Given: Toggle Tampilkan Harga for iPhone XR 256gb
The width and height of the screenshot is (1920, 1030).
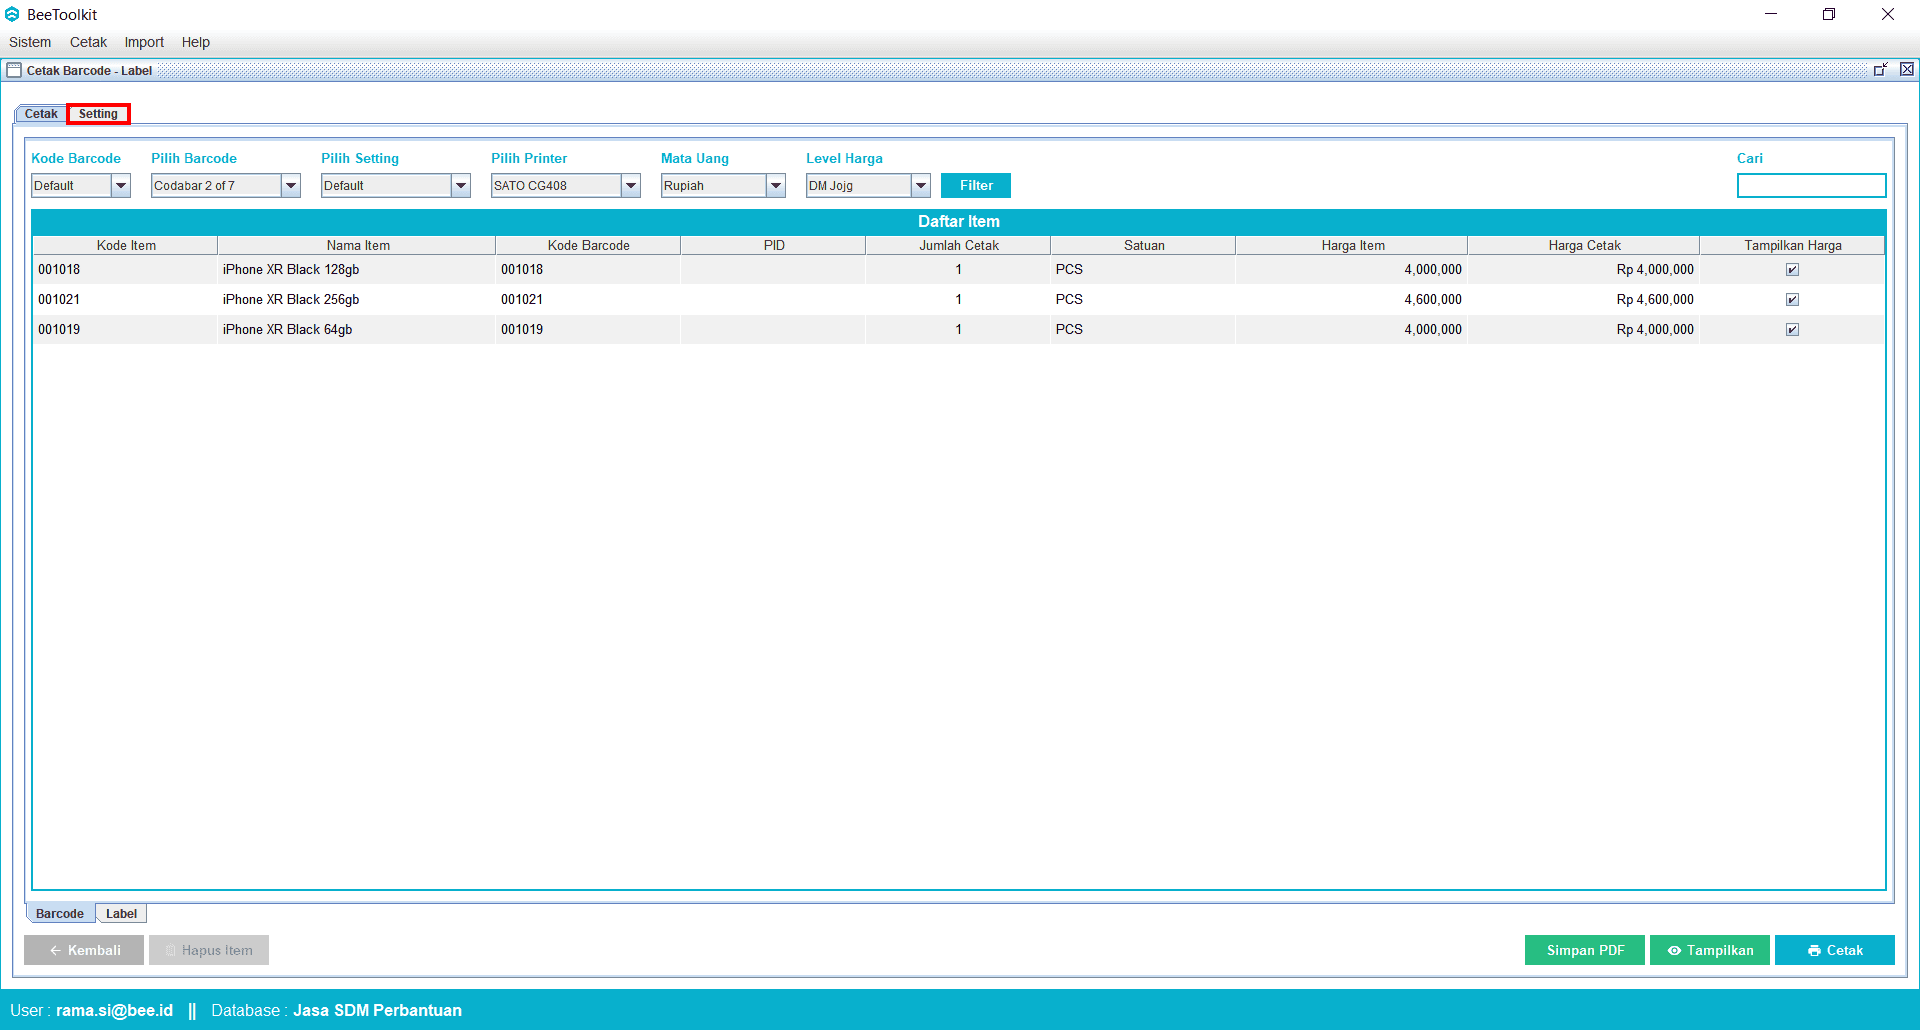Looking at the screenshot, I should pos(1792,300).
